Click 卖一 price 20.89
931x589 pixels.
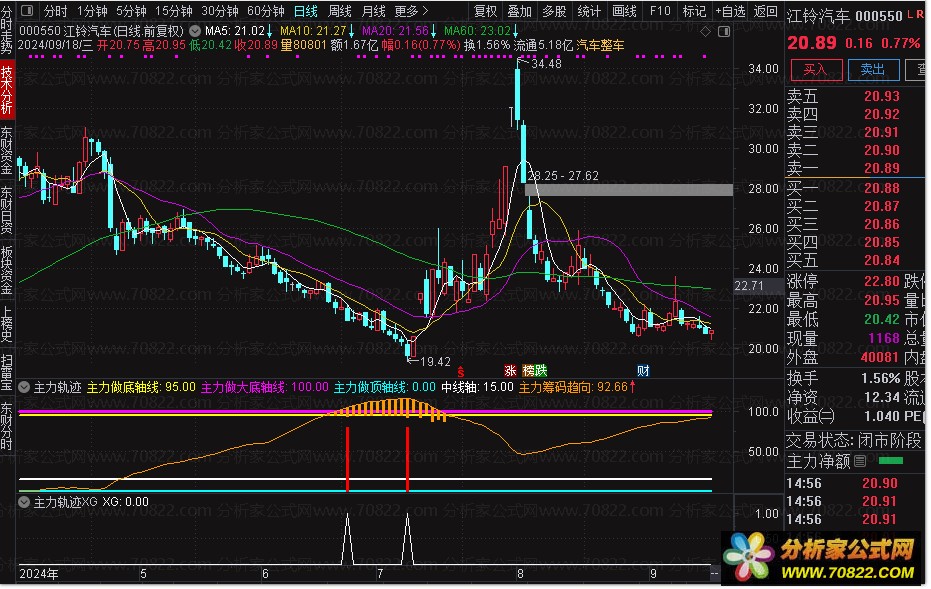pyautogui.click(x=882, y=169)
